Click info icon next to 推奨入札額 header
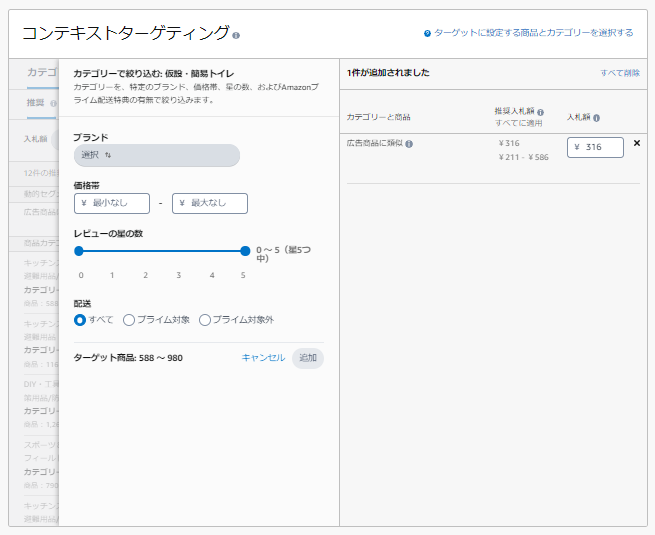 540,112
